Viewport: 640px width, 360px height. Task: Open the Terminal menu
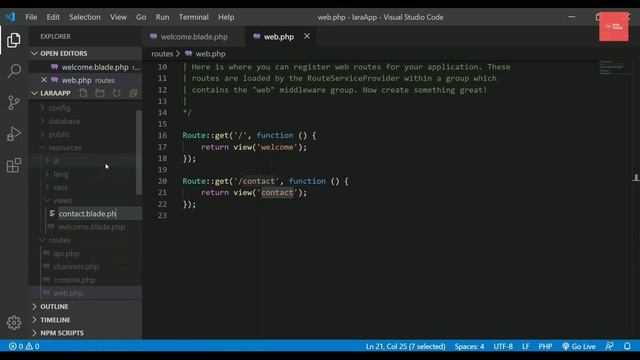pos(193,17)
